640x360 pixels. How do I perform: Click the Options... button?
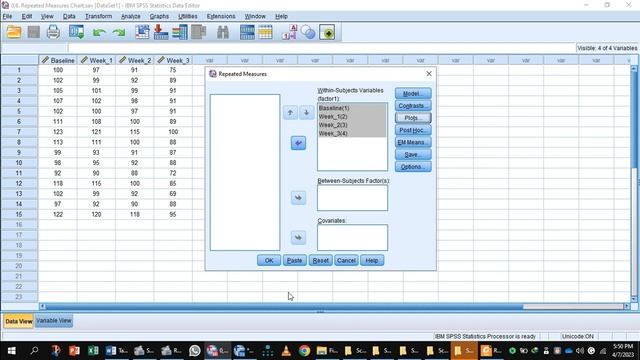(x=413, y=167)
